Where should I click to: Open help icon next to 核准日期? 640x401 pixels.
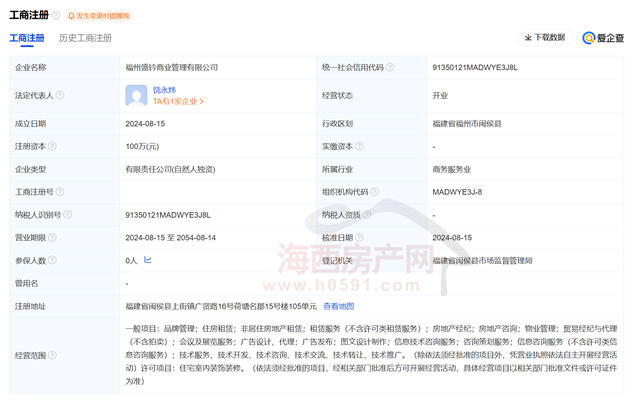(x=359, y=237)
